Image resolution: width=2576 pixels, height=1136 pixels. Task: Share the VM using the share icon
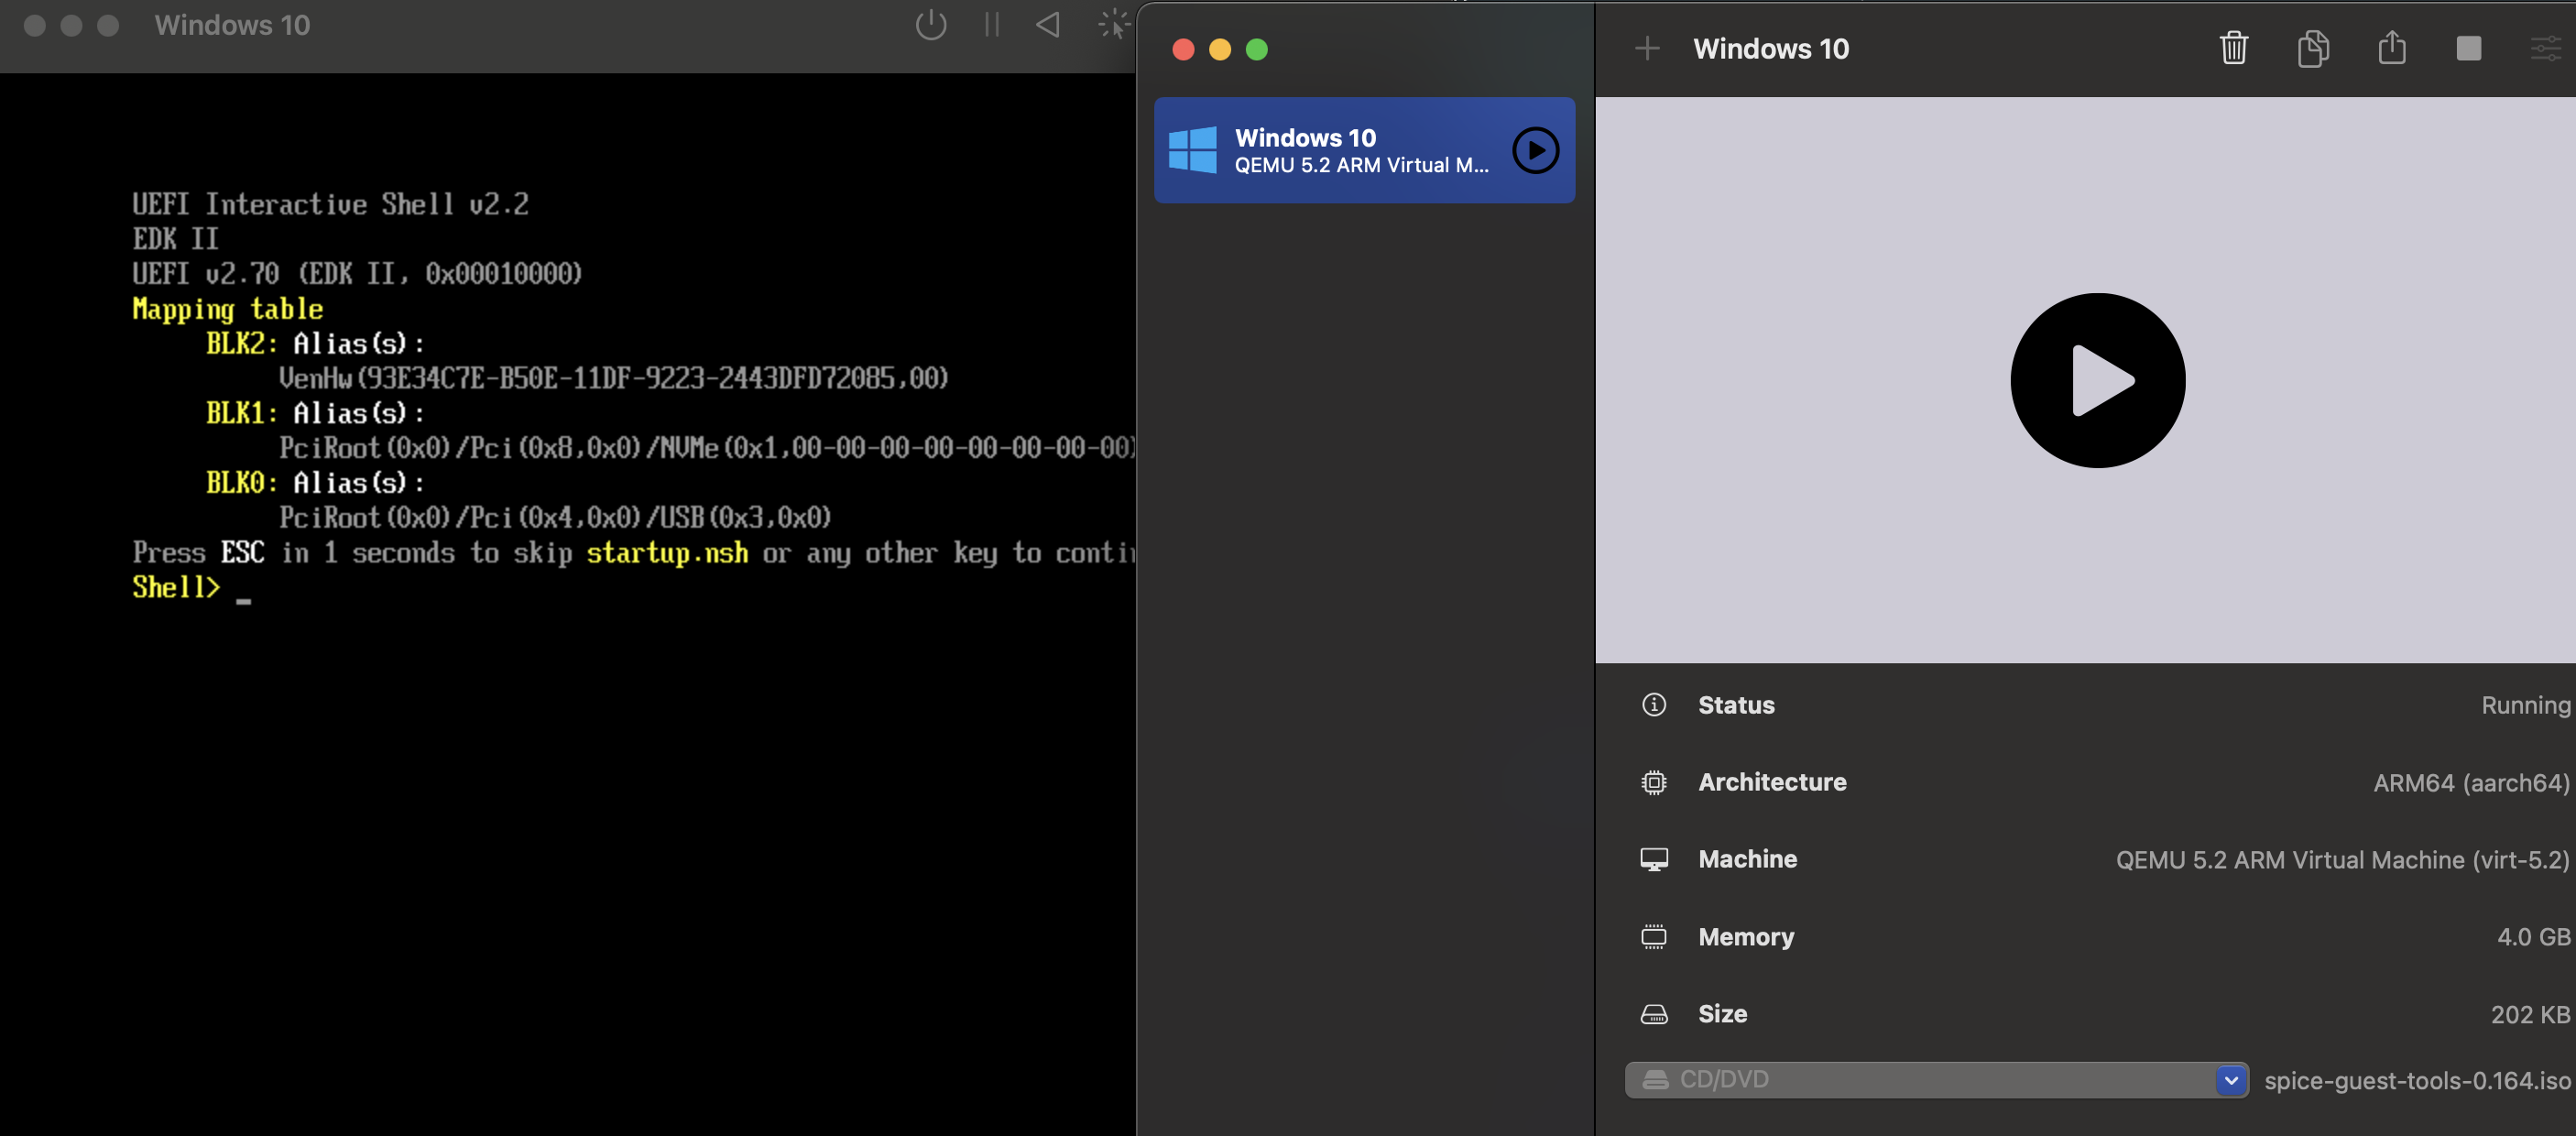click(x=2391, y=48)
